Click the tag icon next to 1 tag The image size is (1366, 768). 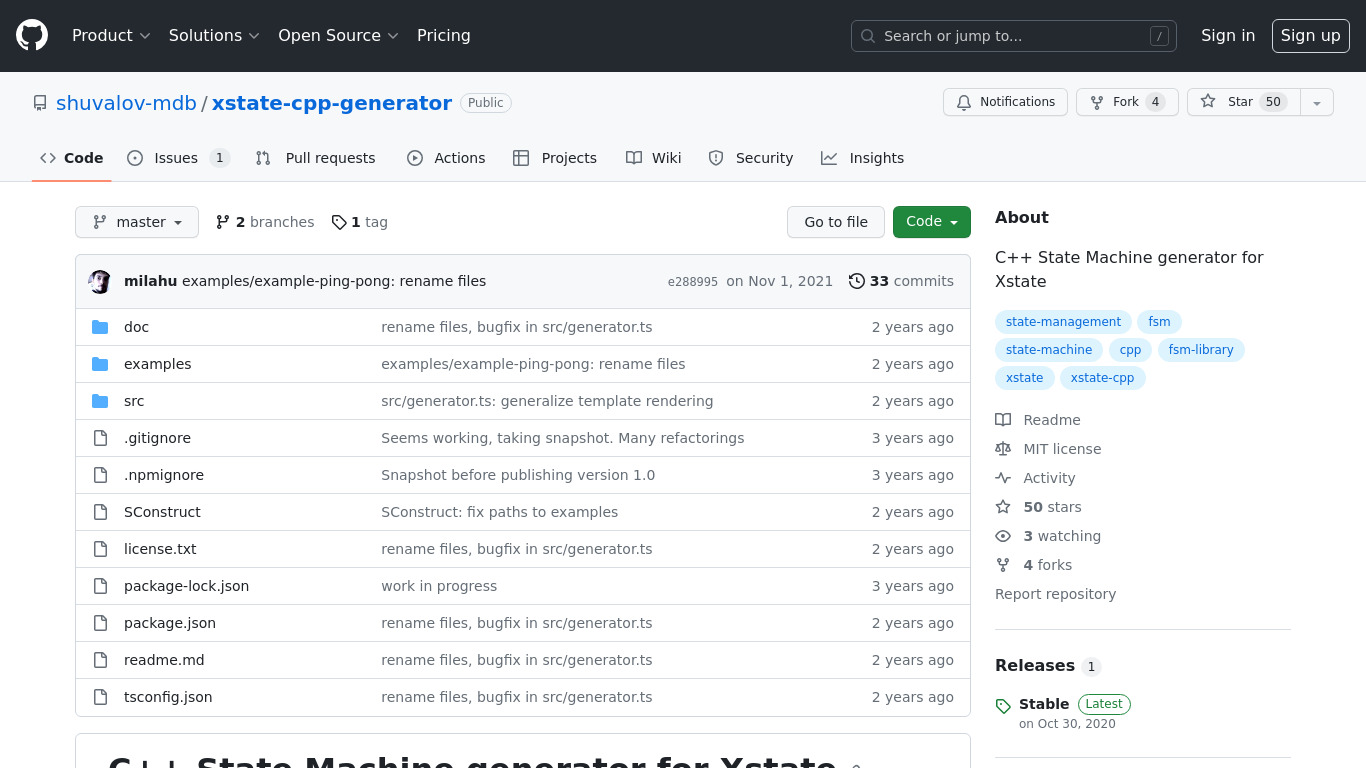click(x=339, y=222)
